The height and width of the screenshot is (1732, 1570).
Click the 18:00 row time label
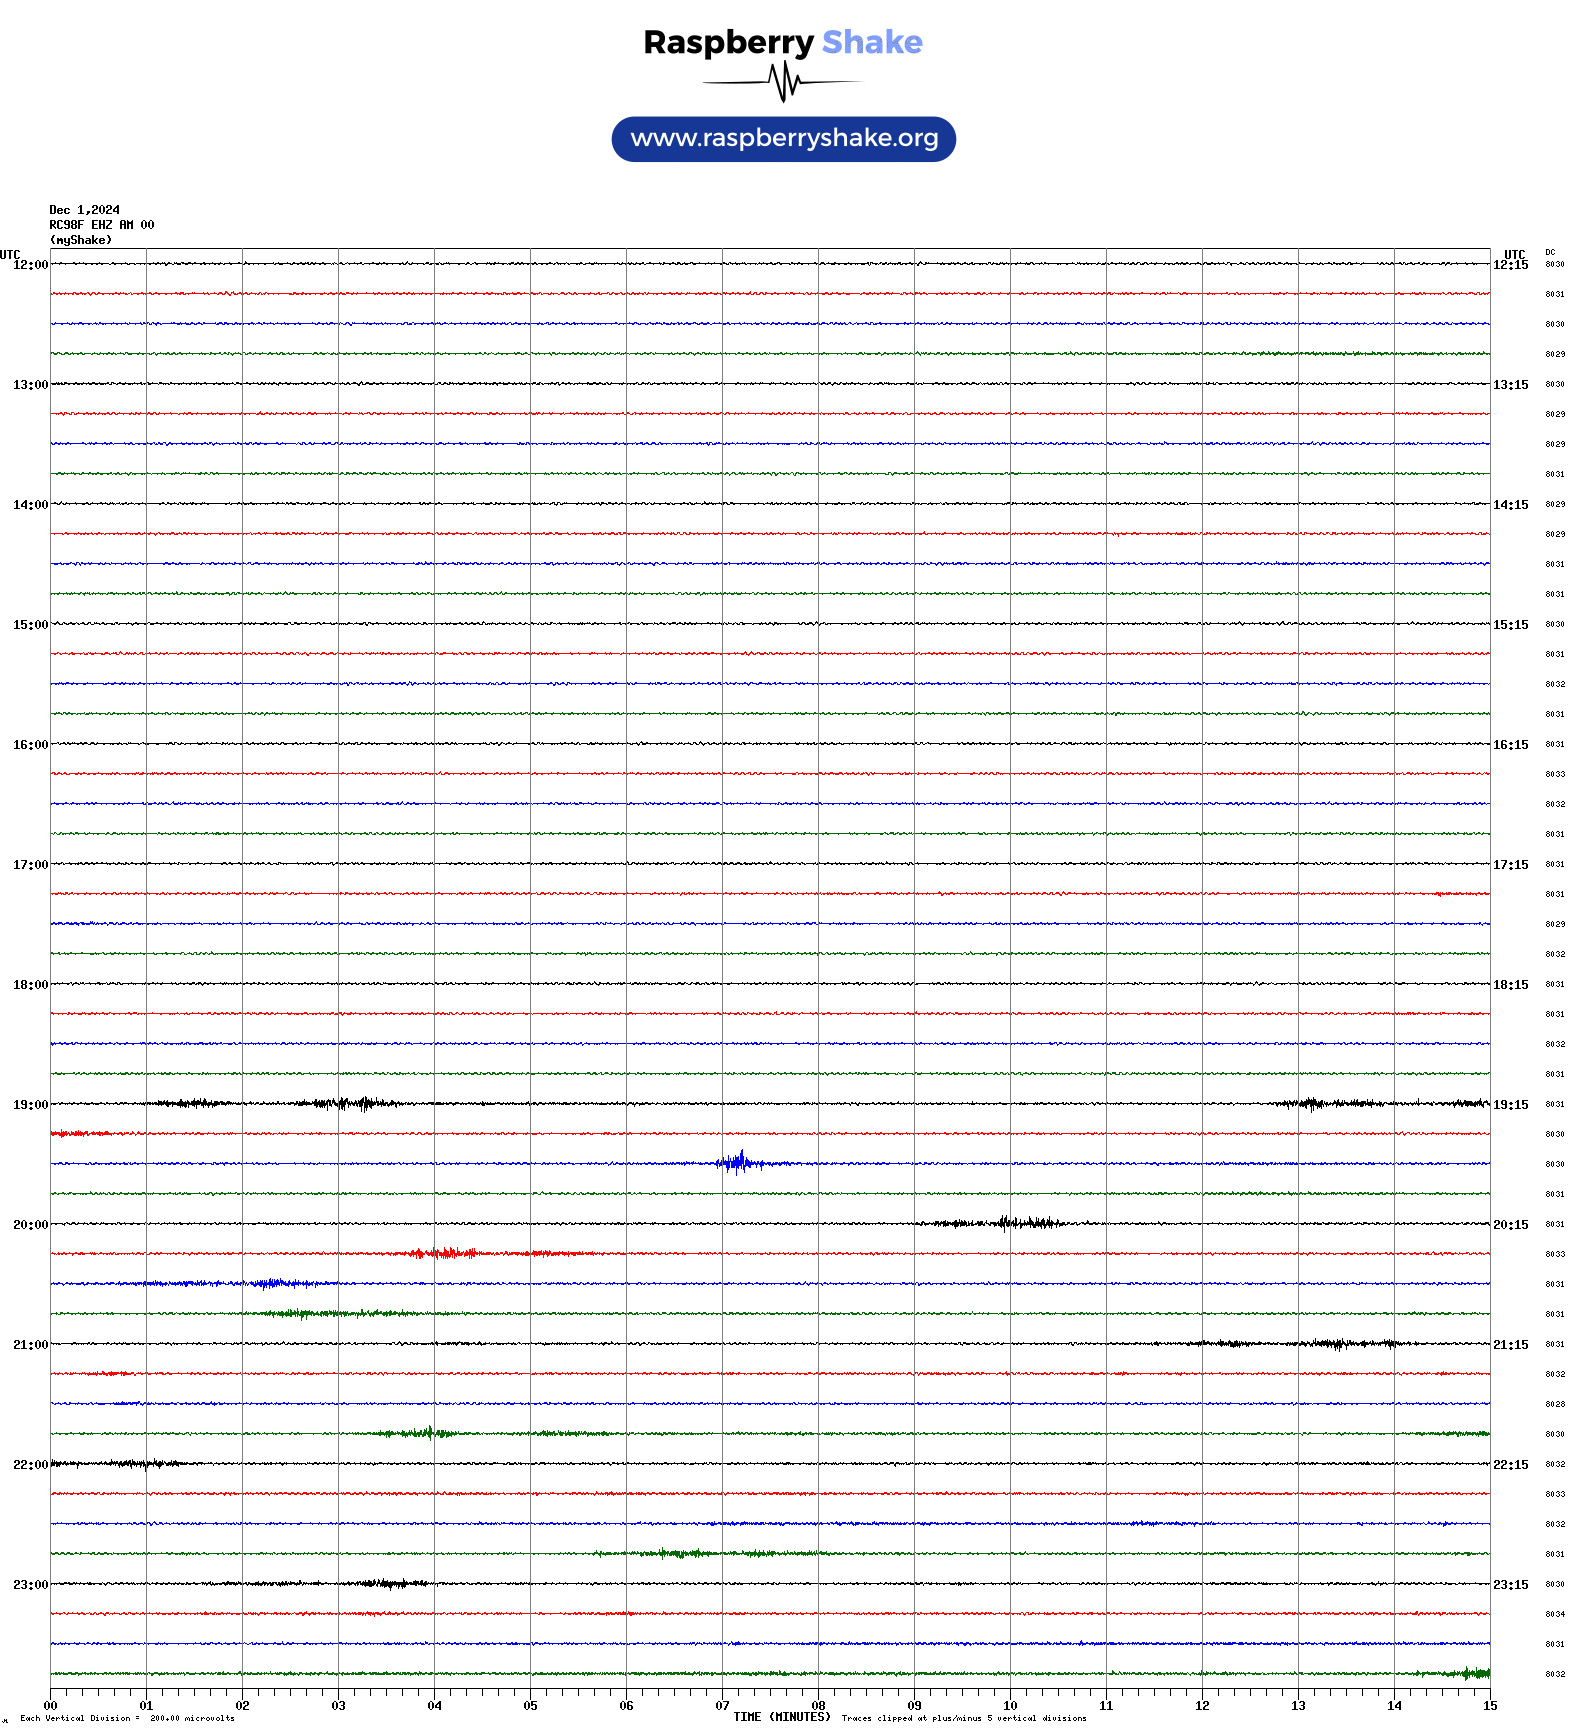[x=30, y=985]
